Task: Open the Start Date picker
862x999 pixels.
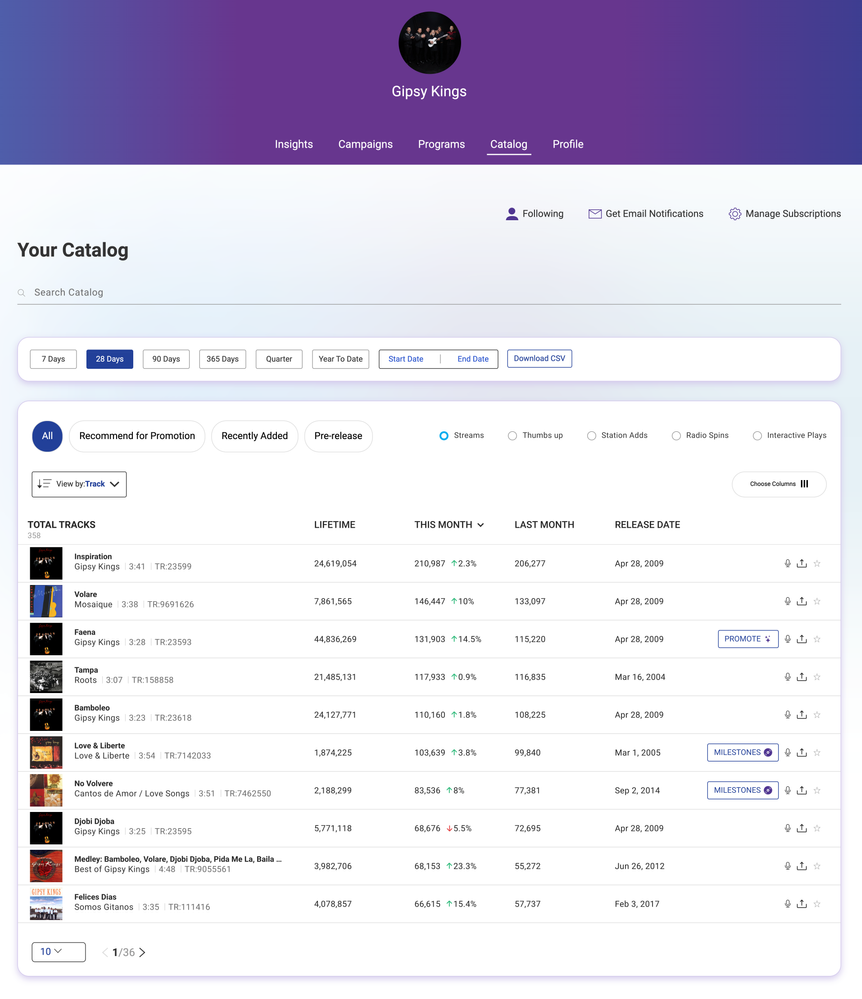Action: (x=406, y=359)
